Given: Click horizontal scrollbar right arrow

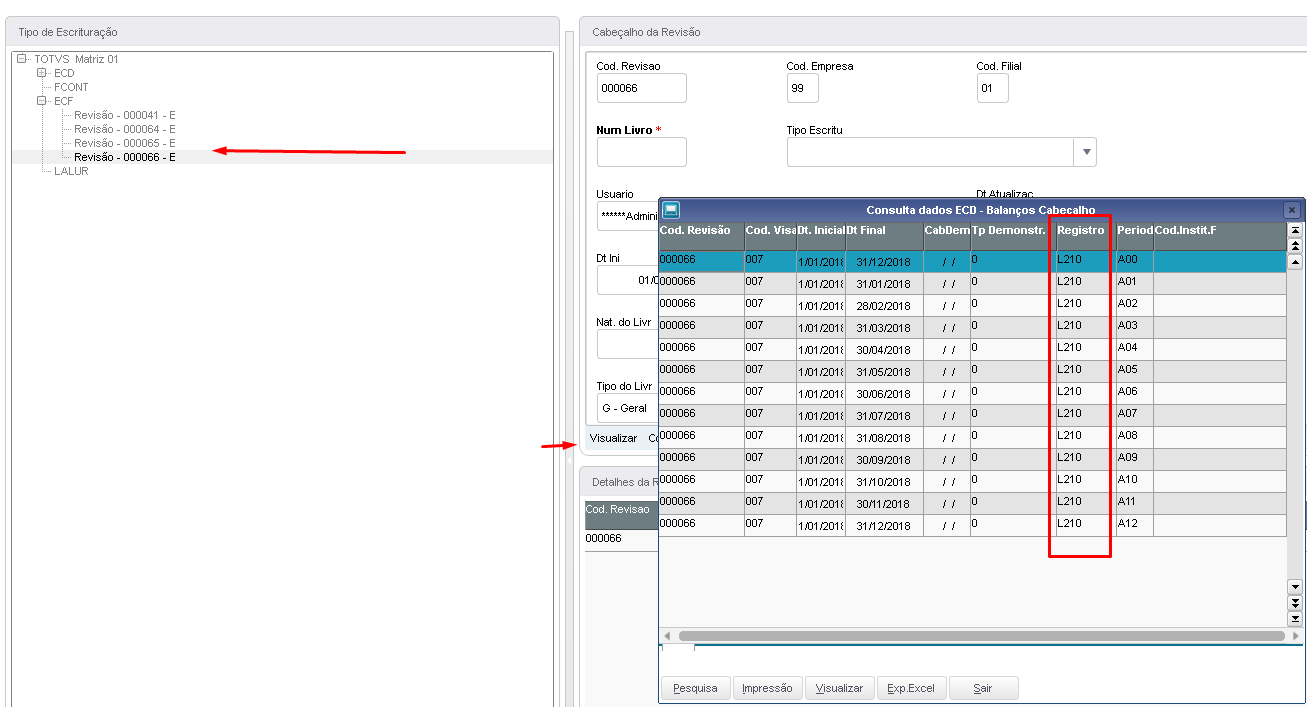Looking at the screenshot, I should pyautogui.click(x=1297, y=635).
